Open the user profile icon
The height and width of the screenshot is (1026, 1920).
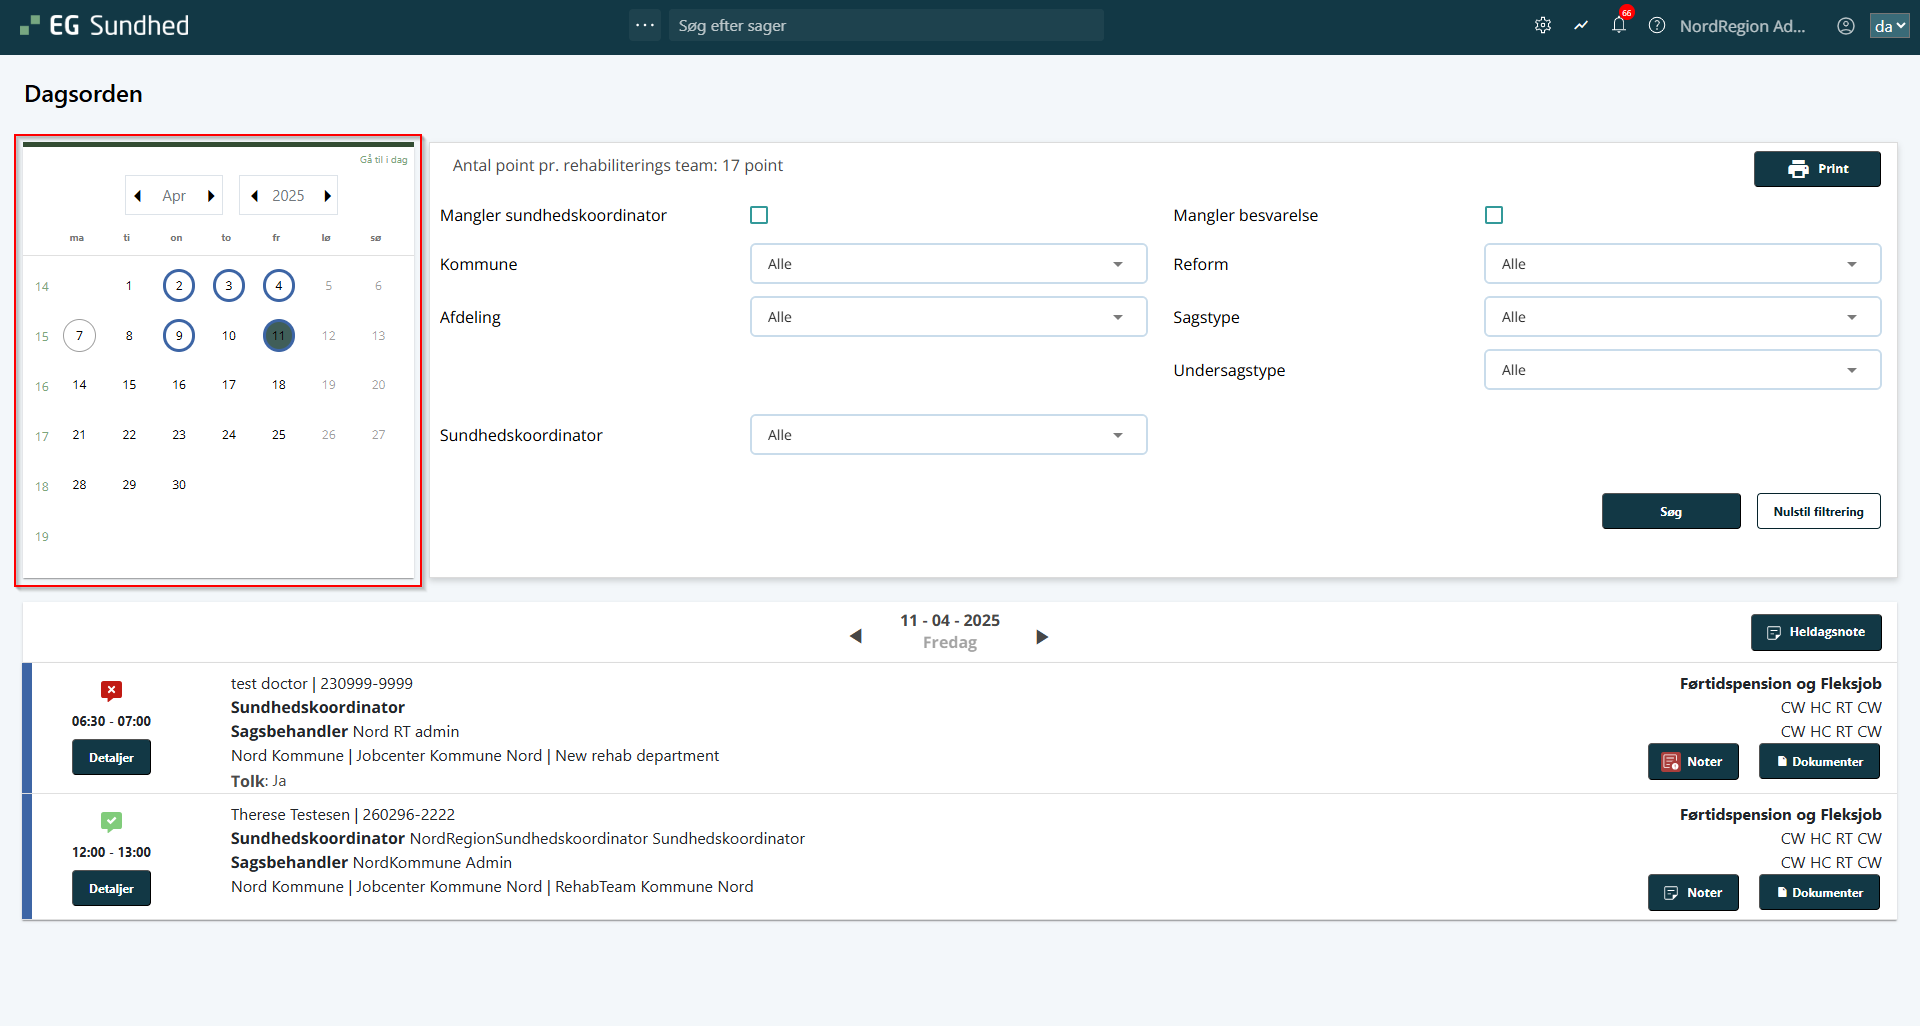(x=1846, y=26)
